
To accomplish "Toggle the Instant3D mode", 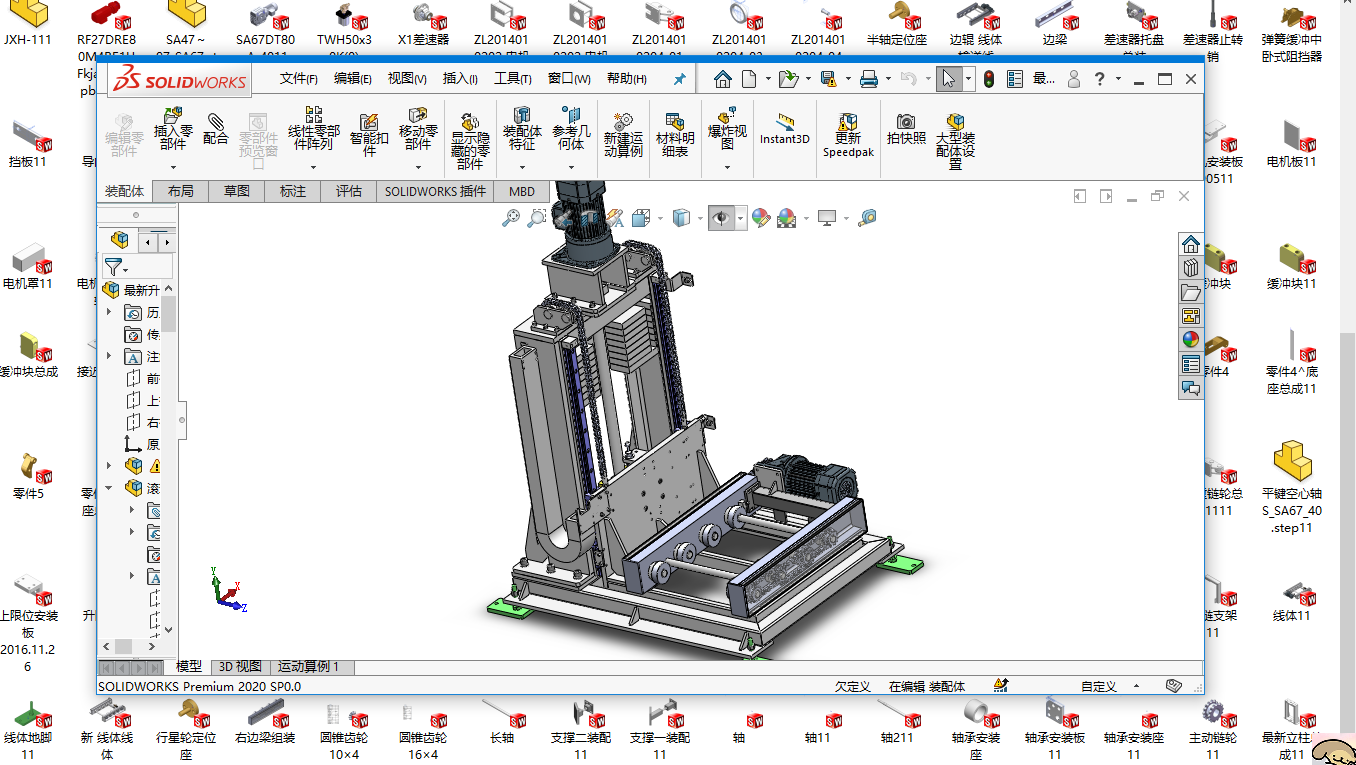I will click(784, 128).
